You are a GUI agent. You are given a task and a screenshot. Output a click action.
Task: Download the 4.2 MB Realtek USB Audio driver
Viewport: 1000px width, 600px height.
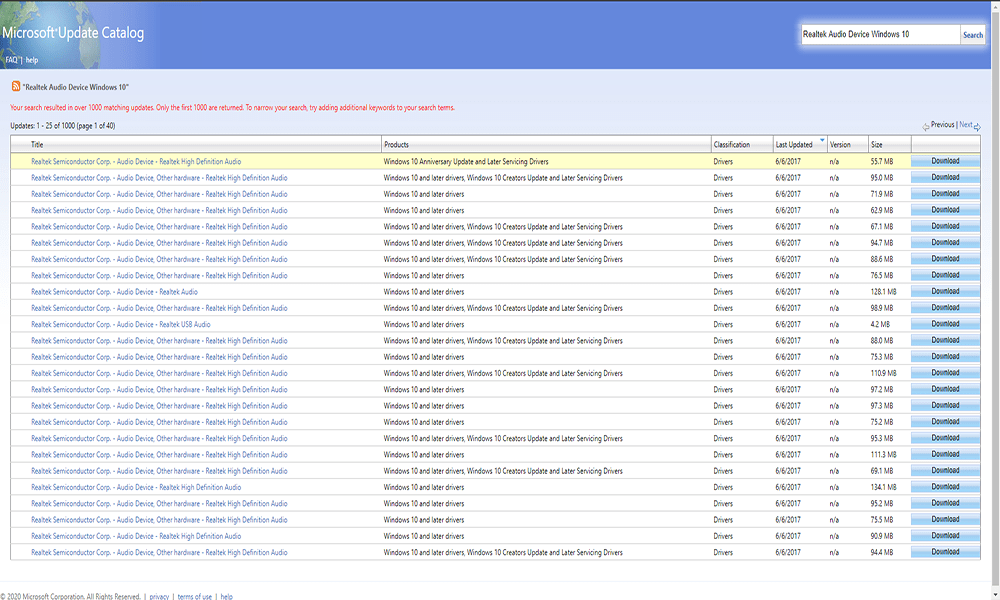[945, 324]
